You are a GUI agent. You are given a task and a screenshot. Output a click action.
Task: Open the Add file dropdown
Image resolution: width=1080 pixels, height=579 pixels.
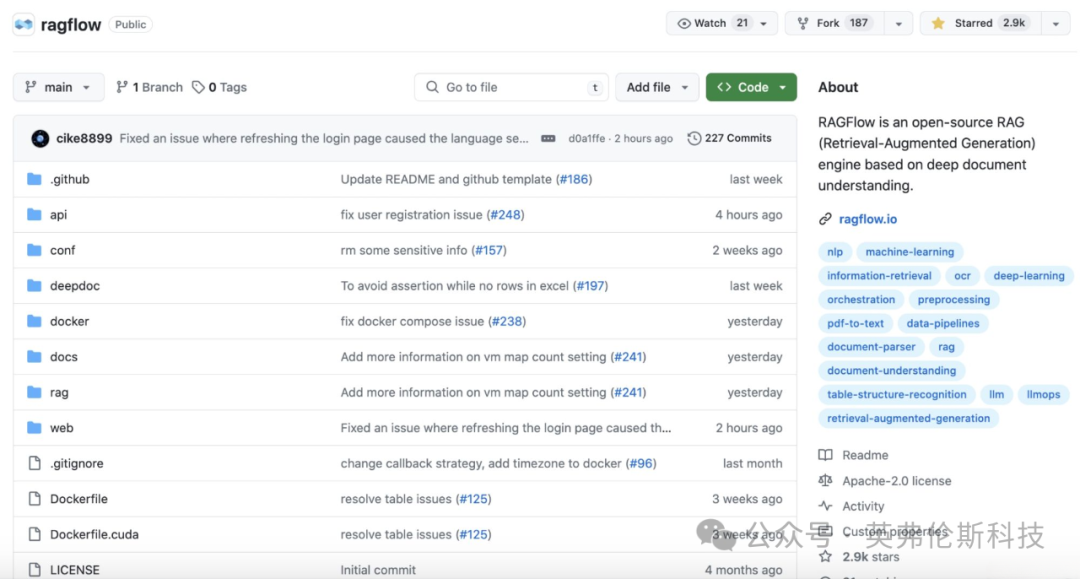[x=657, y=87]
